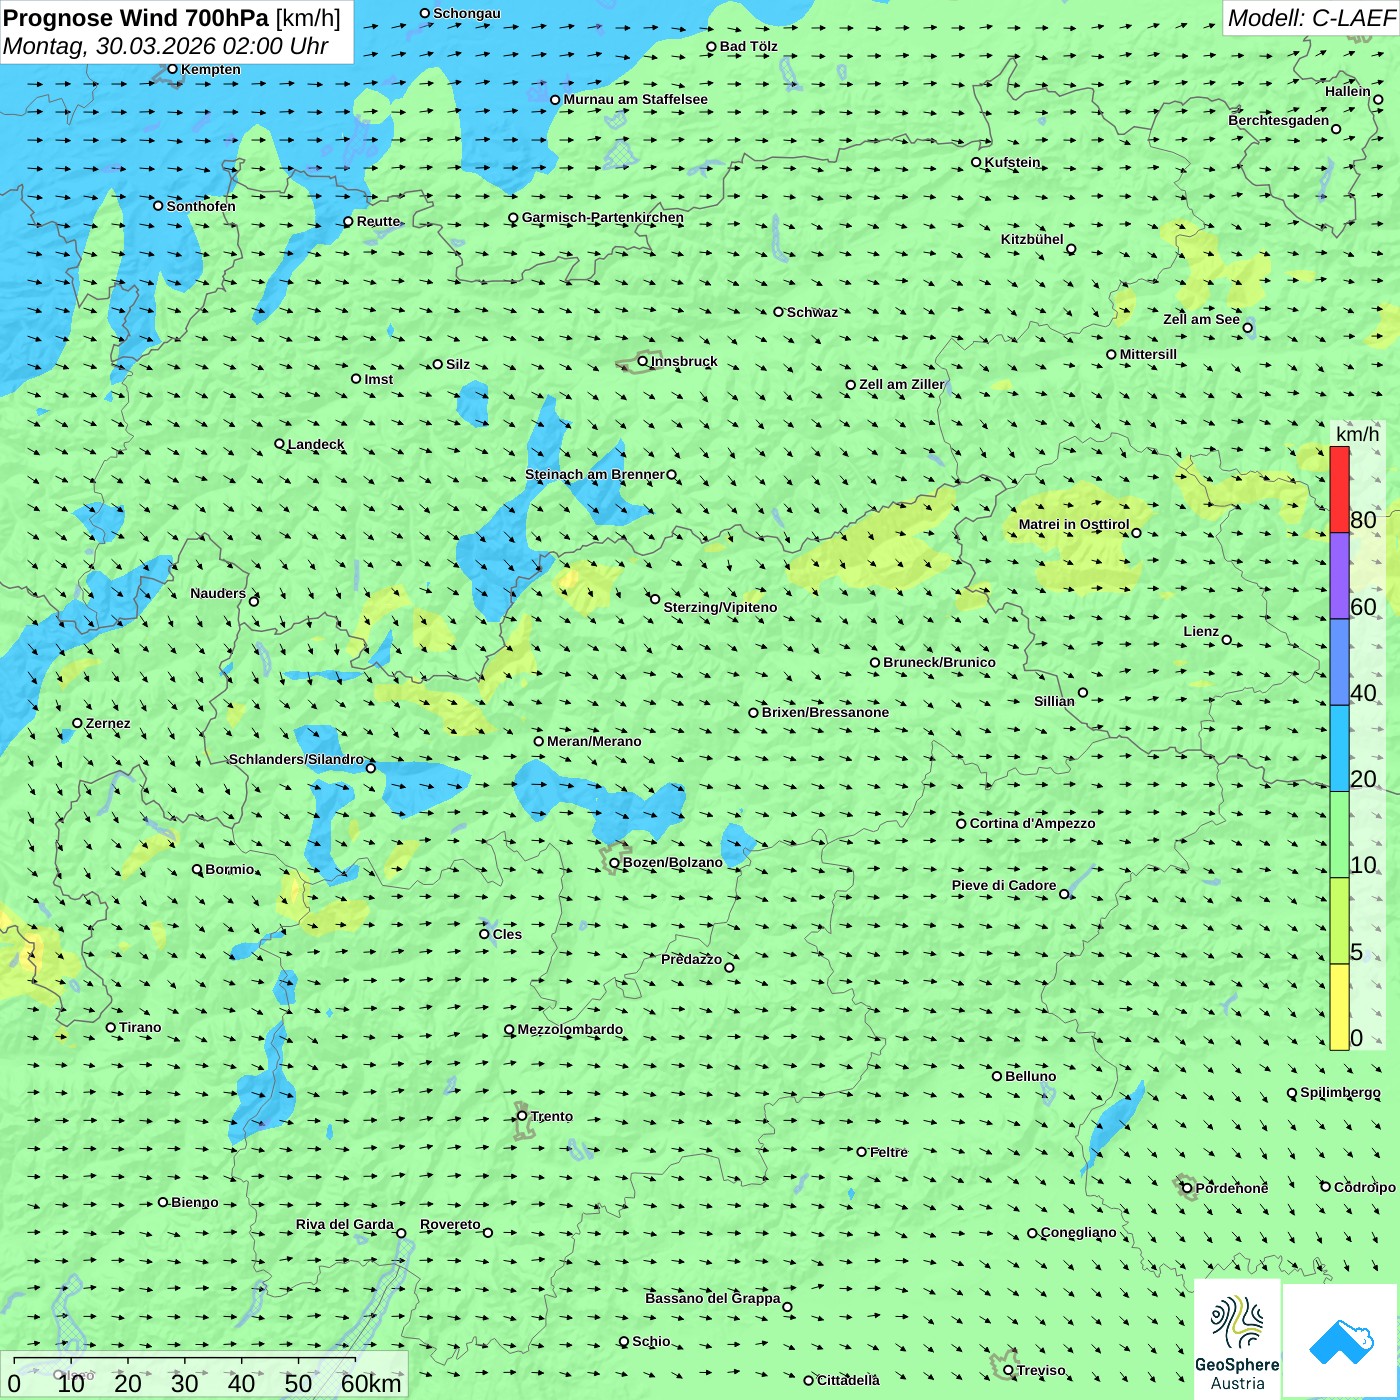Click the Tirano city label
Viewport: 1400px width, 1400px height.
point(140,1027)
